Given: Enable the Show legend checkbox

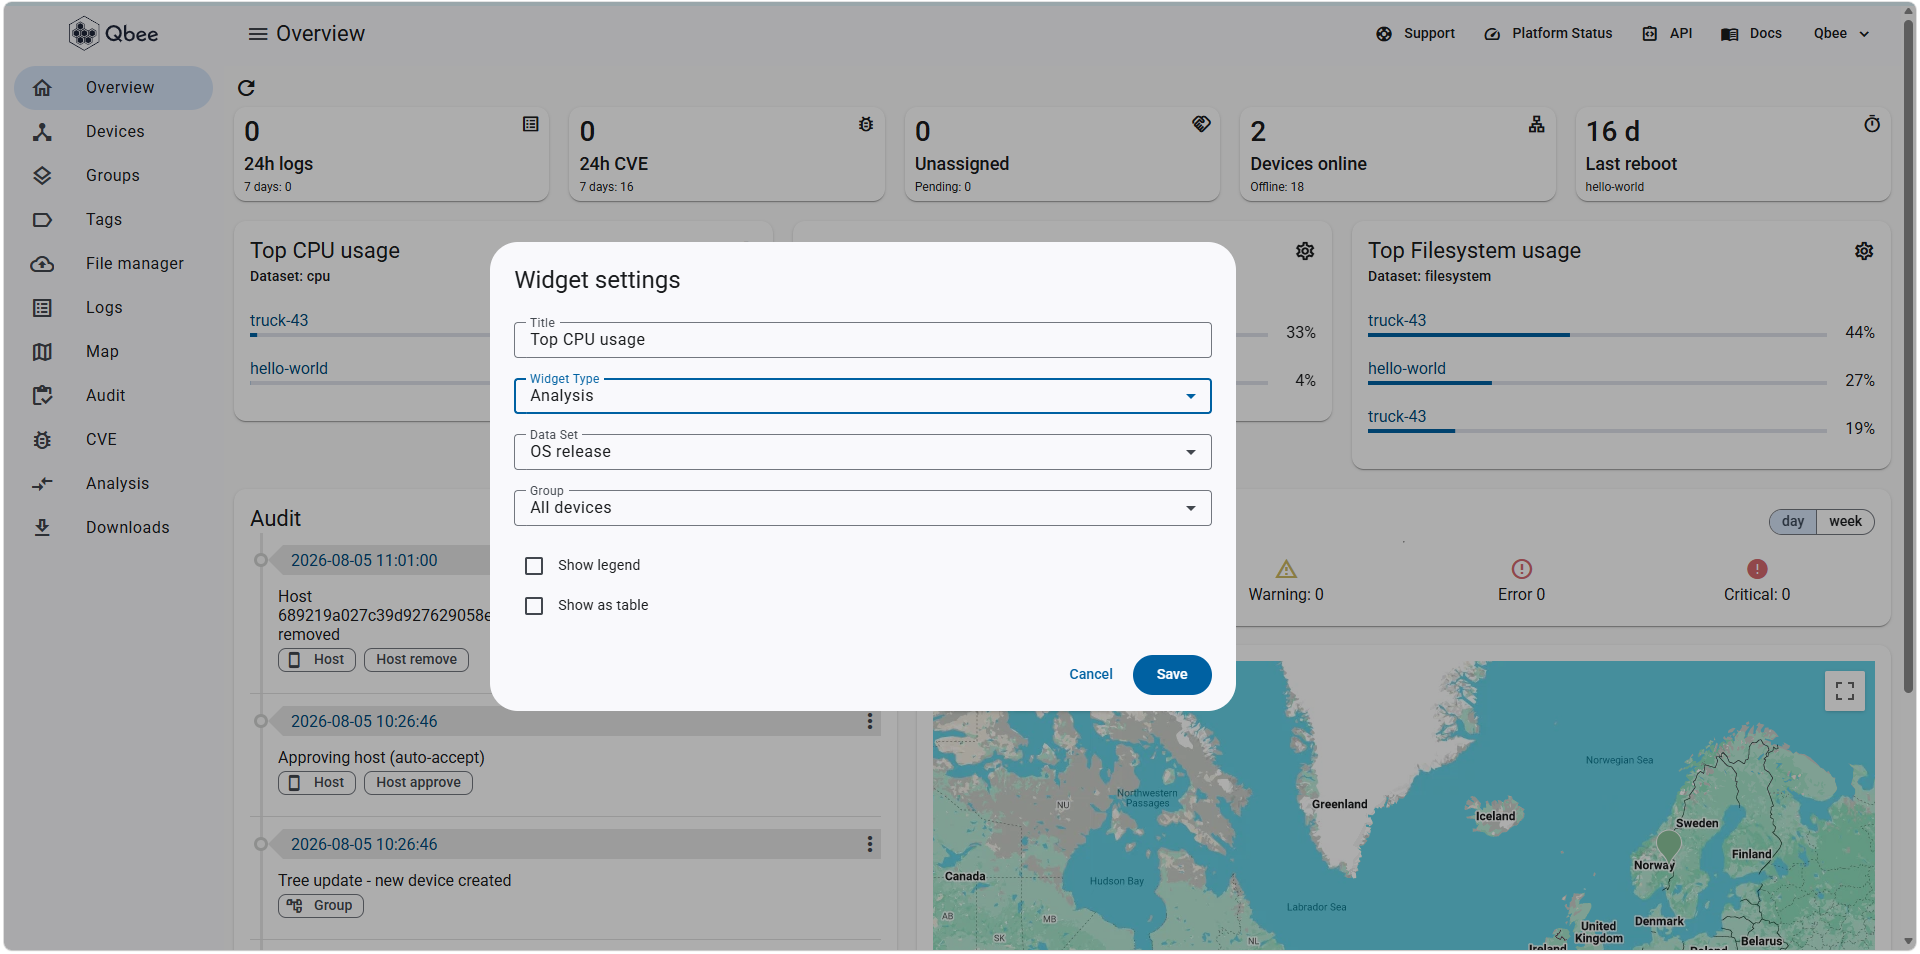Looking at the screenshot, I should 534,566.
